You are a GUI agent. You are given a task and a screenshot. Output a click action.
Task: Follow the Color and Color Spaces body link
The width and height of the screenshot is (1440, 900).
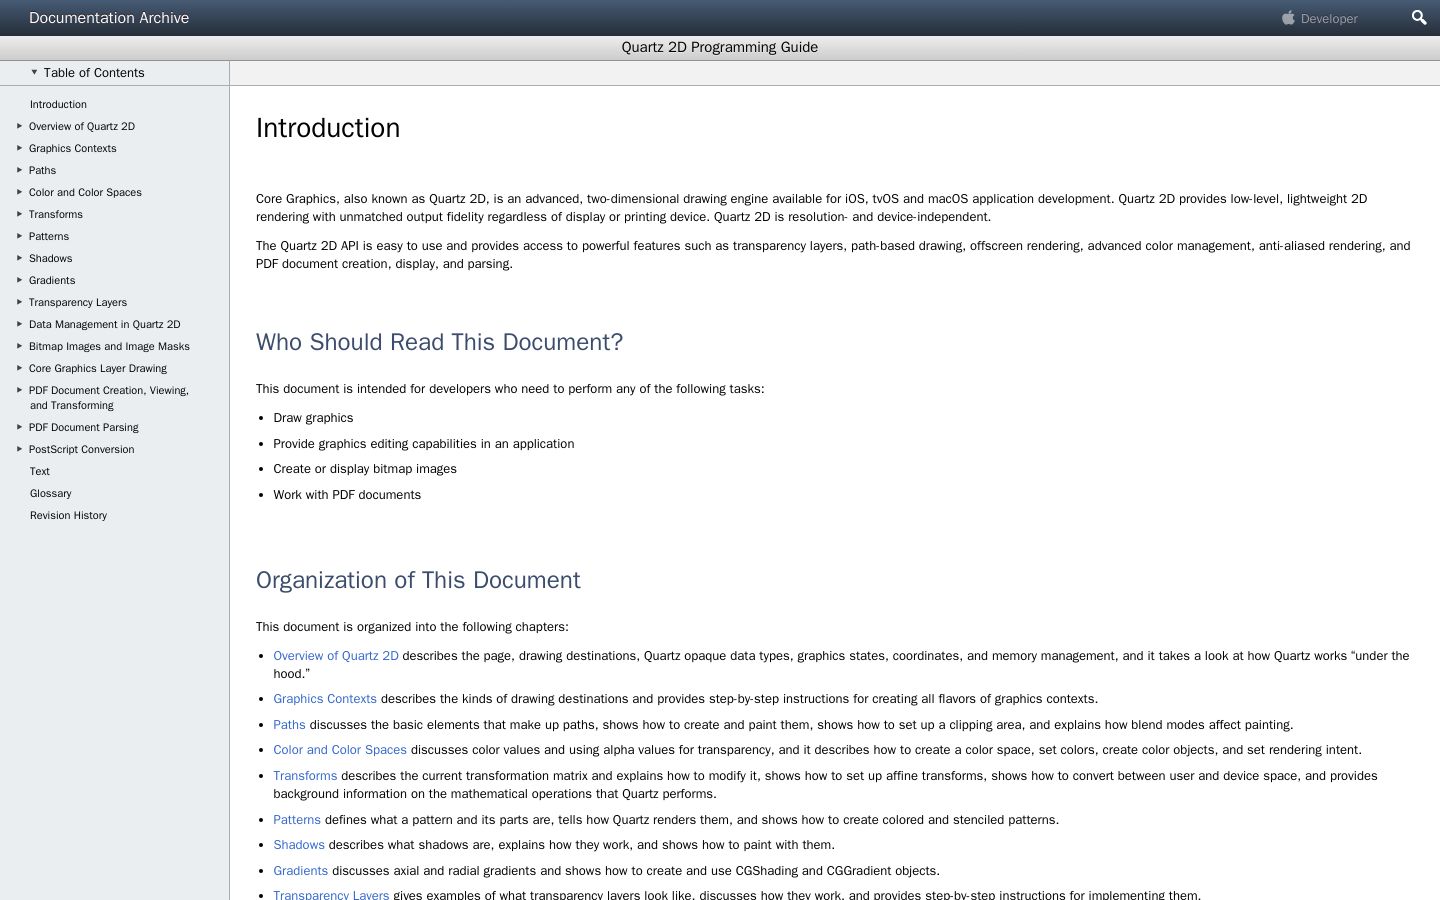tap(340, 750)
